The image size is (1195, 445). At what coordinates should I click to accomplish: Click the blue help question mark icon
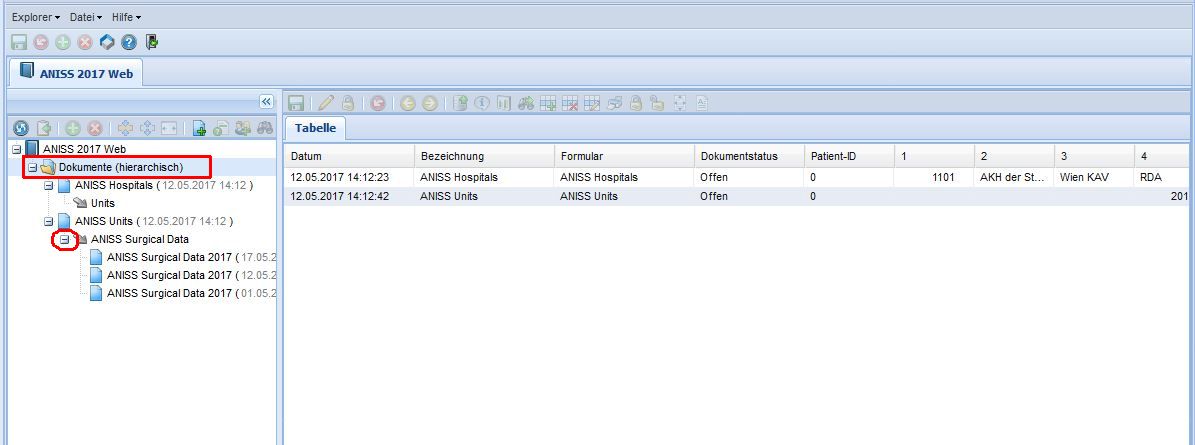click(x=128, y=42)
